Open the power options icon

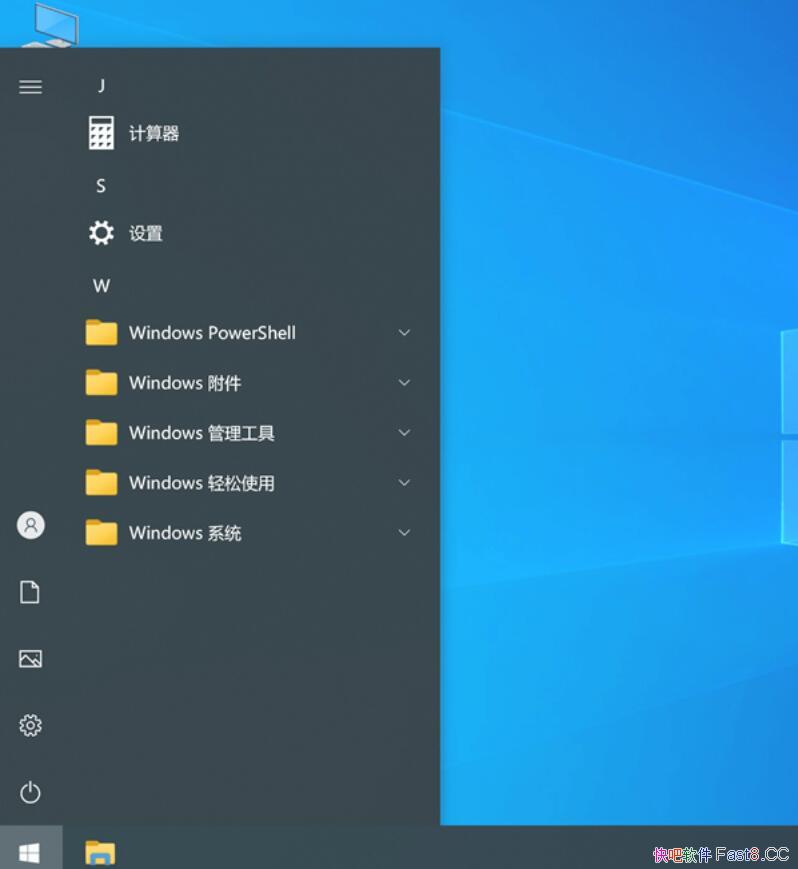coord(31,793)
